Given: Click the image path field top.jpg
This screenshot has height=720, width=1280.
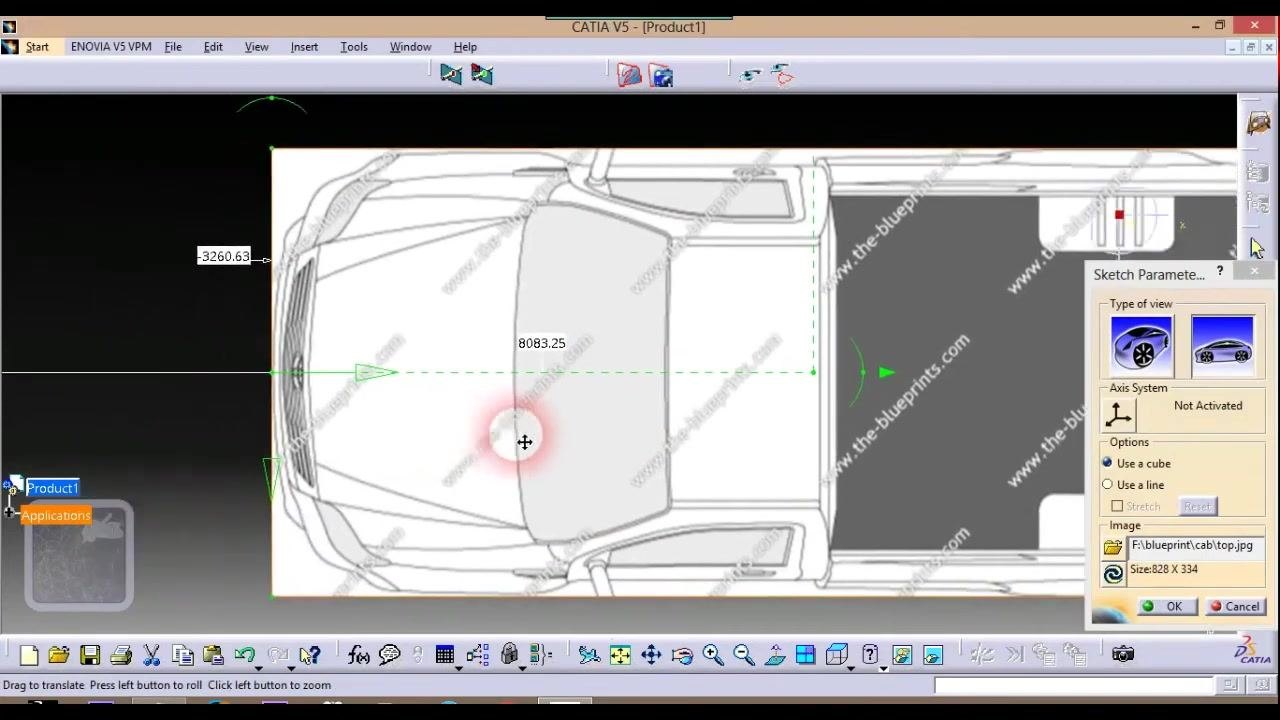Looking at the screenshot, I should pyautogui.click(x=1196, y=546).
